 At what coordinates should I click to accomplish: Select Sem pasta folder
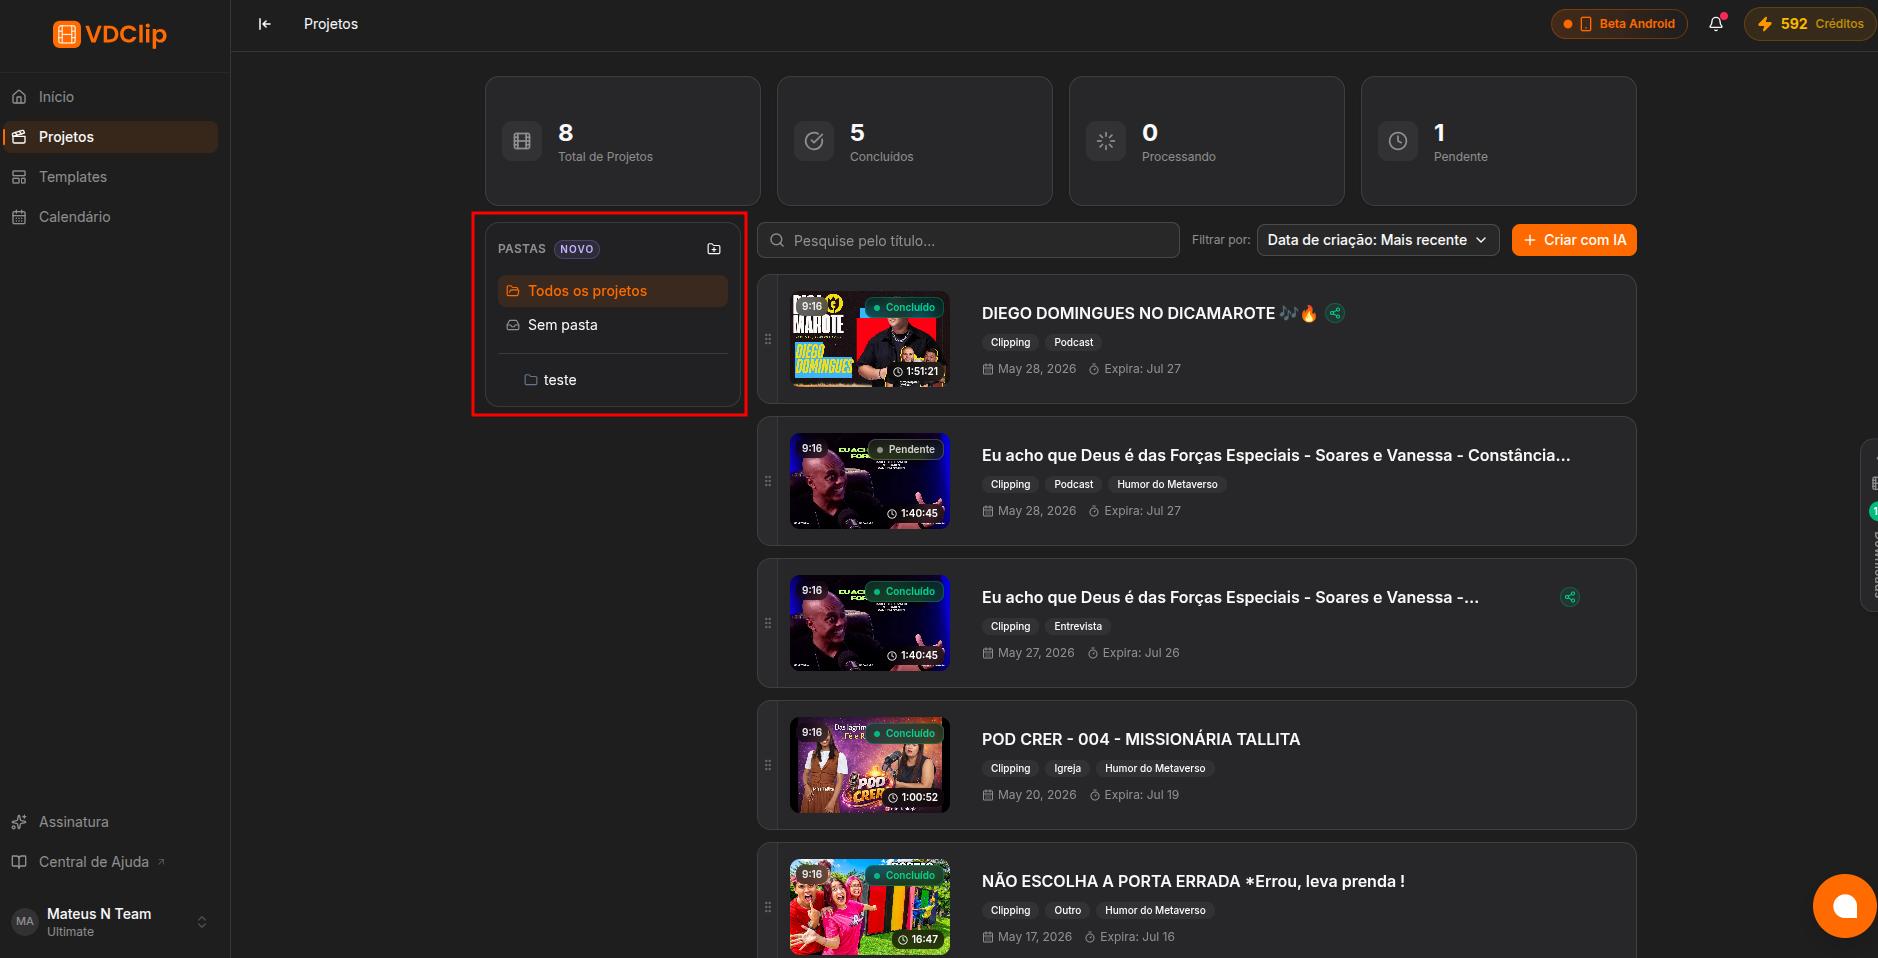pos(613,325)
